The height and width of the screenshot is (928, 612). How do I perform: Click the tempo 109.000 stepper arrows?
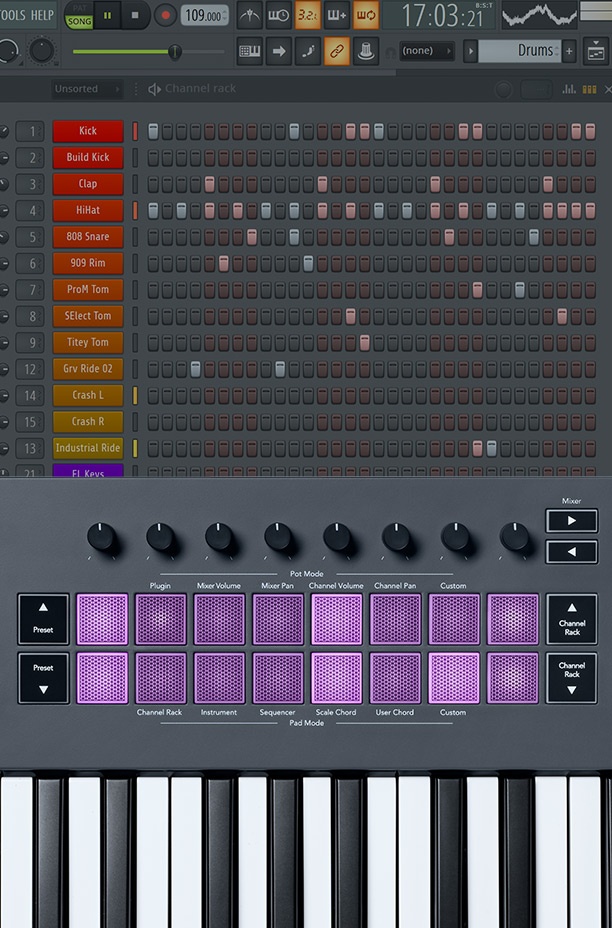pyautogui.click(x=224, y=15)
